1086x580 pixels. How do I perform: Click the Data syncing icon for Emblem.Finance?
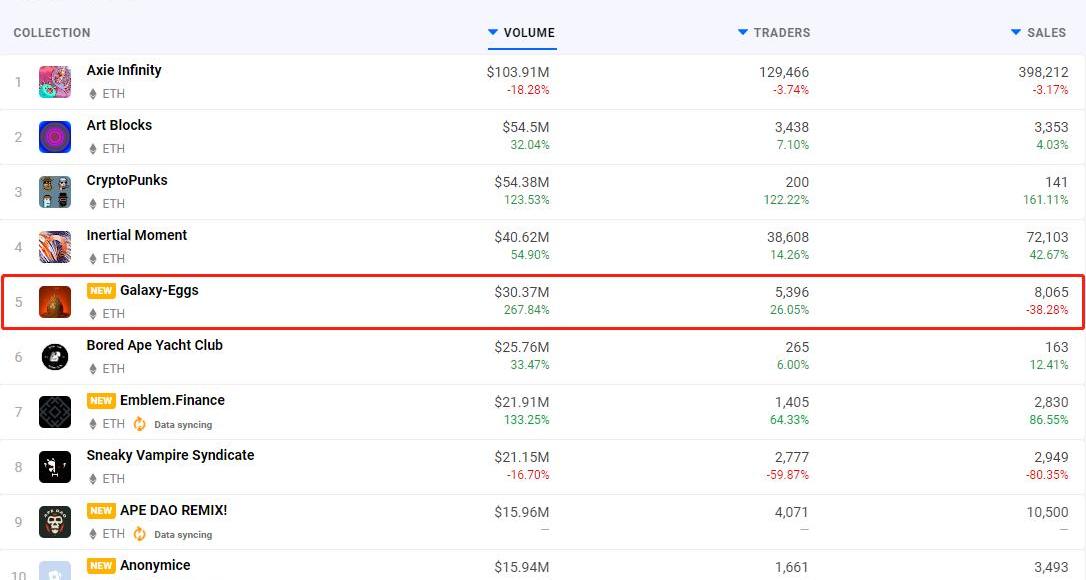pos(140,424)
